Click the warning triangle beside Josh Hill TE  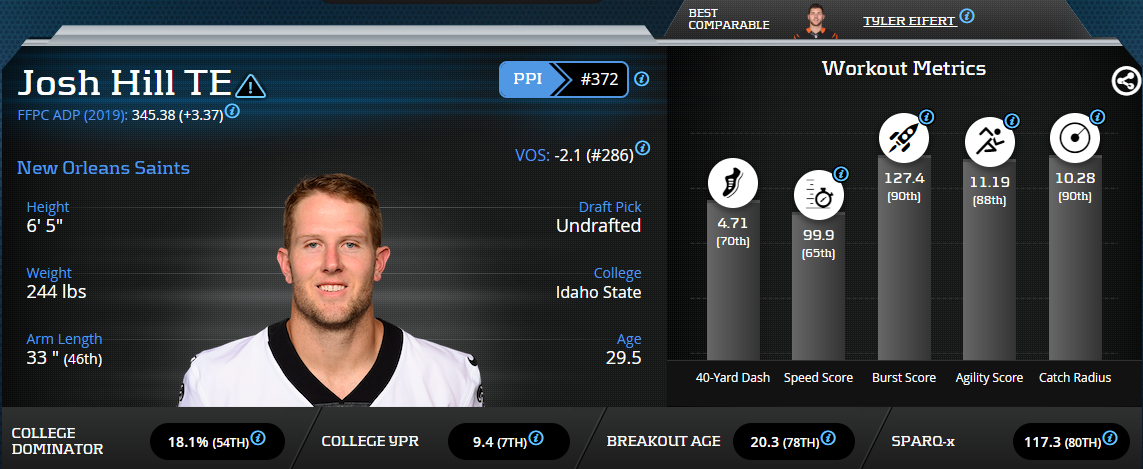click(251, 86)
